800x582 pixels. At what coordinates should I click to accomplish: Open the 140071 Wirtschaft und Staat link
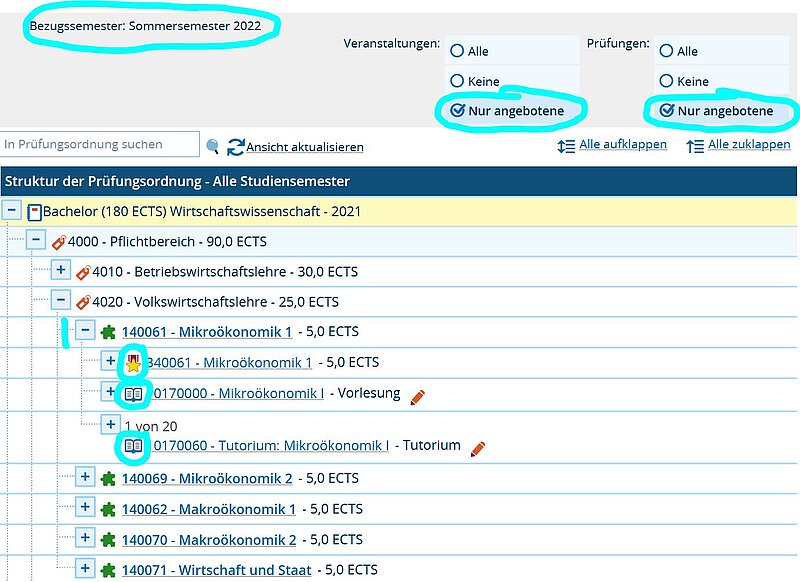point(216,570)
